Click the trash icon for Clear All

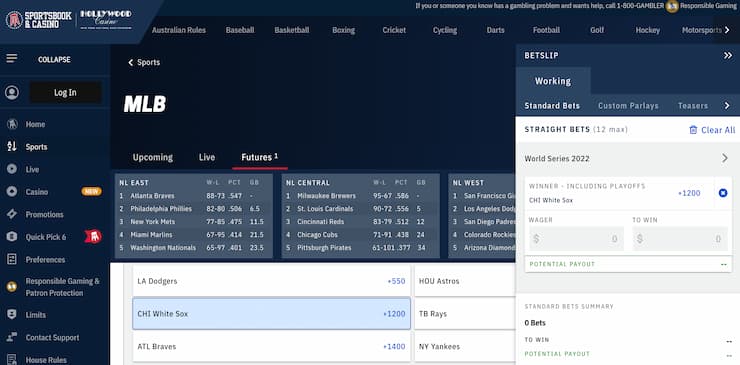click(x=693, y=130)
